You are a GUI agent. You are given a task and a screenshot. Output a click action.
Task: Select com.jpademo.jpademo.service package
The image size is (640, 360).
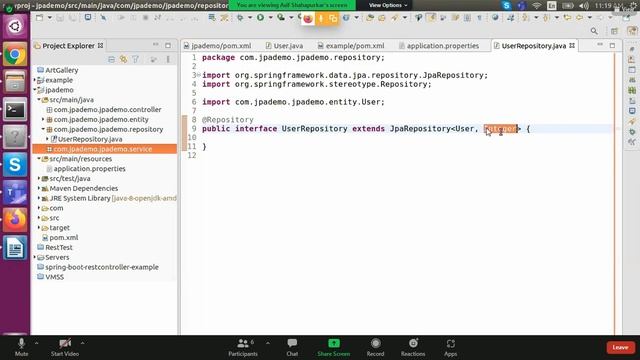103,149
